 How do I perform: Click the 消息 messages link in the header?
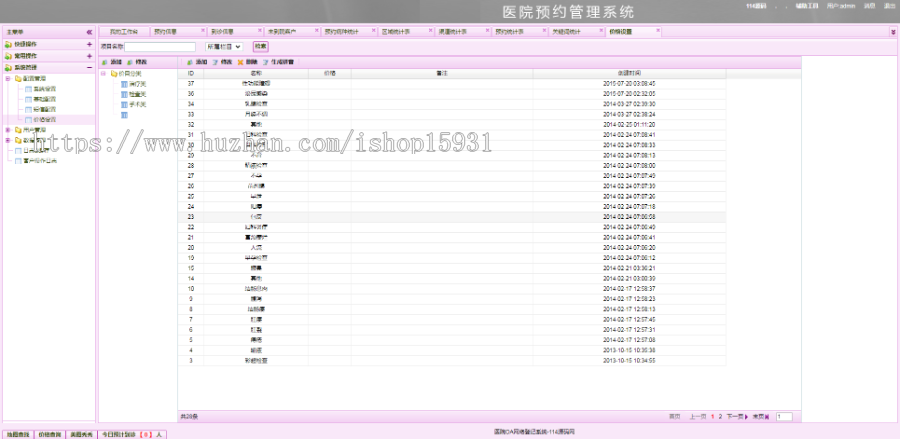[870, 6]
